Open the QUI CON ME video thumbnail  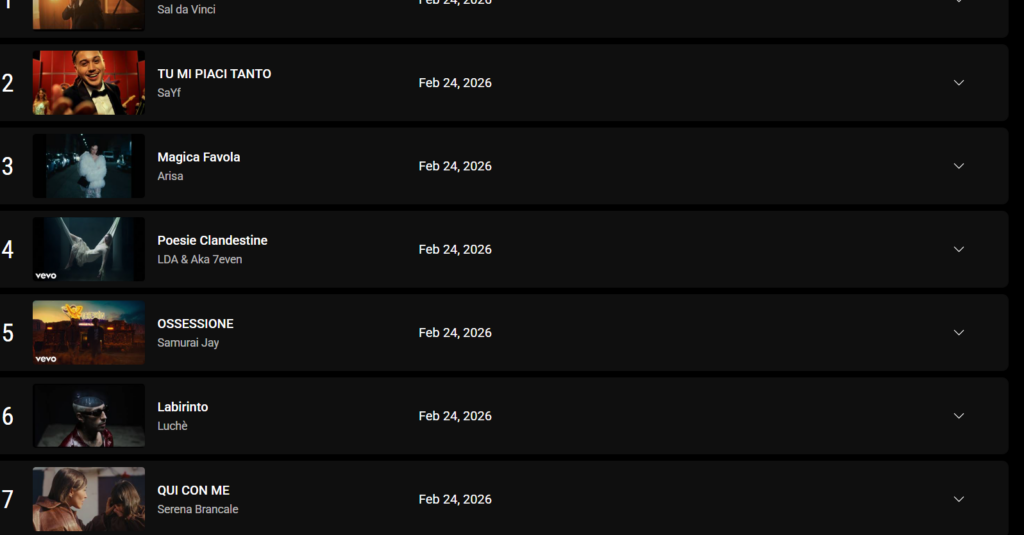89,499
